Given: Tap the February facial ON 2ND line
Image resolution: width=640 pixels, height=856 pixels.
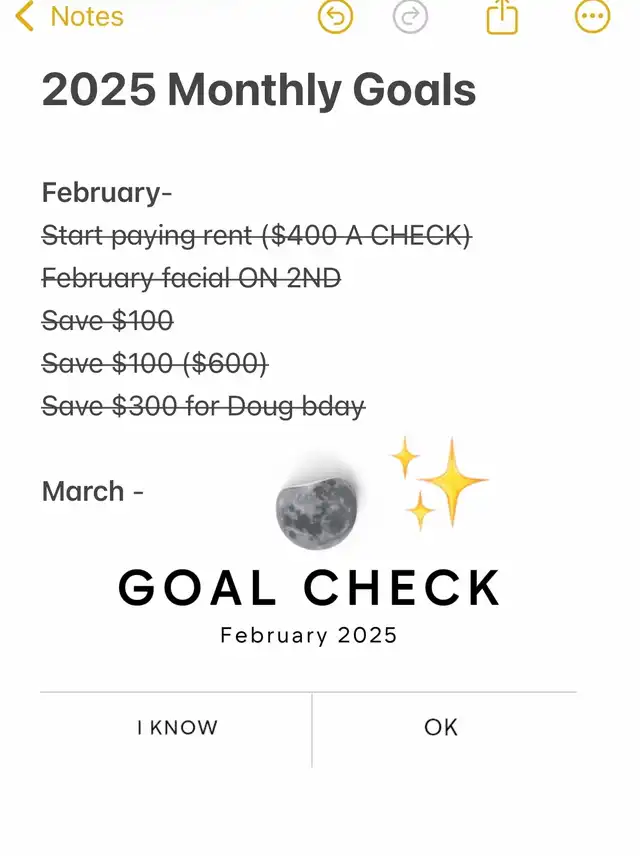Looking at the screenshot, I should pos(192,278).
